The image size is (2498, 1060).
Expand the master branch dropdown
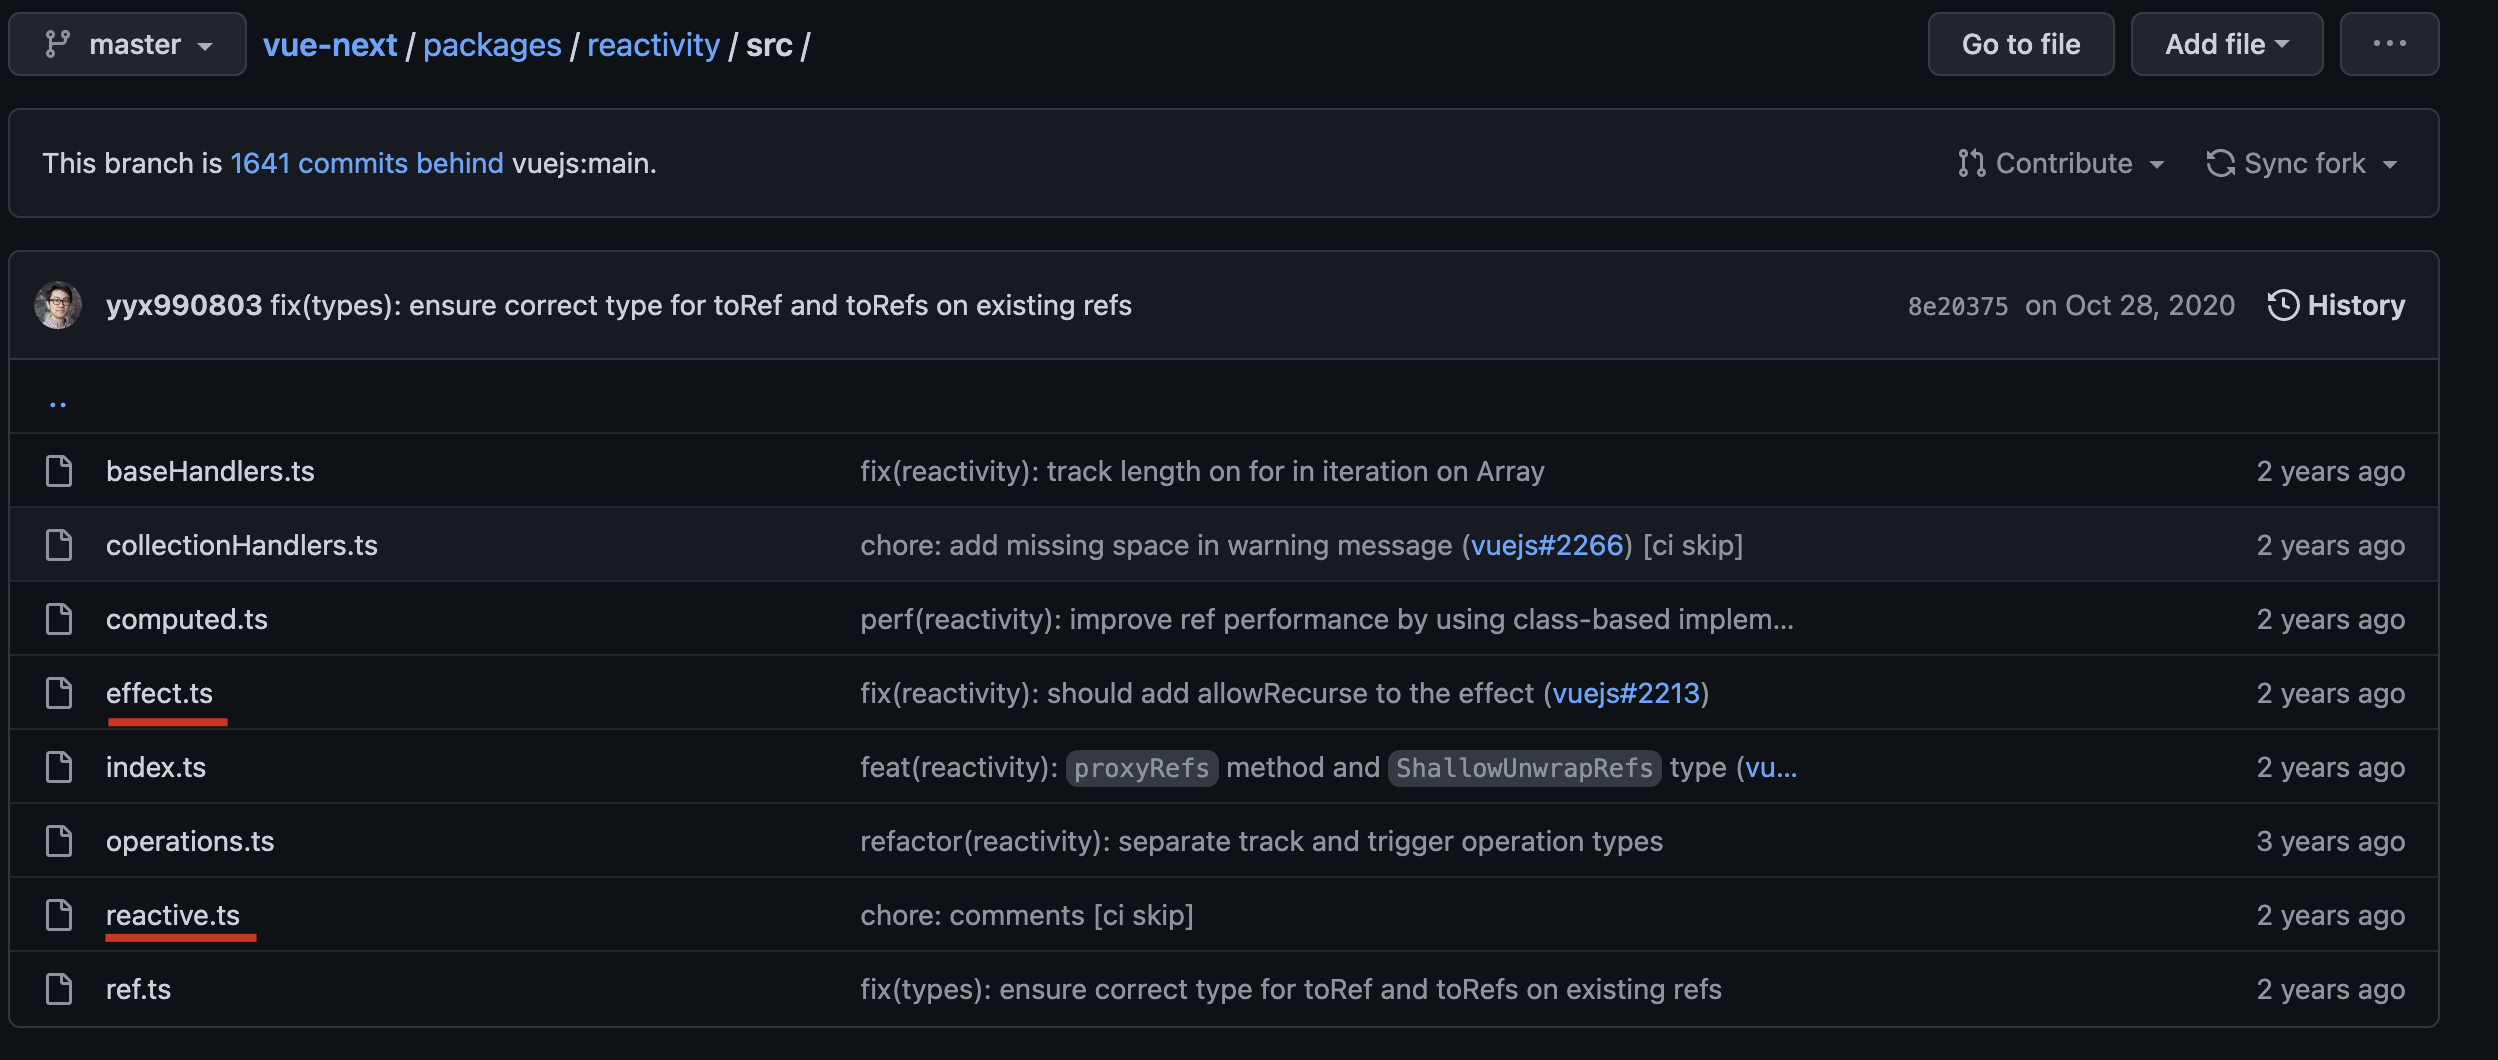(x=128, y=44)
